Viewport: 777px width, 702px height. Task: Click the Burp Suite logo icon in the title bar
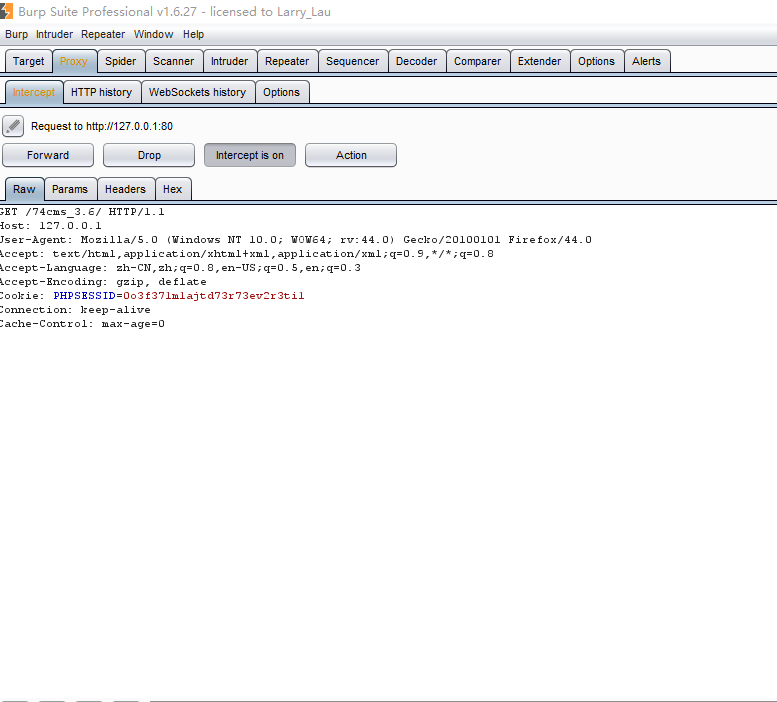coord(6,11)
